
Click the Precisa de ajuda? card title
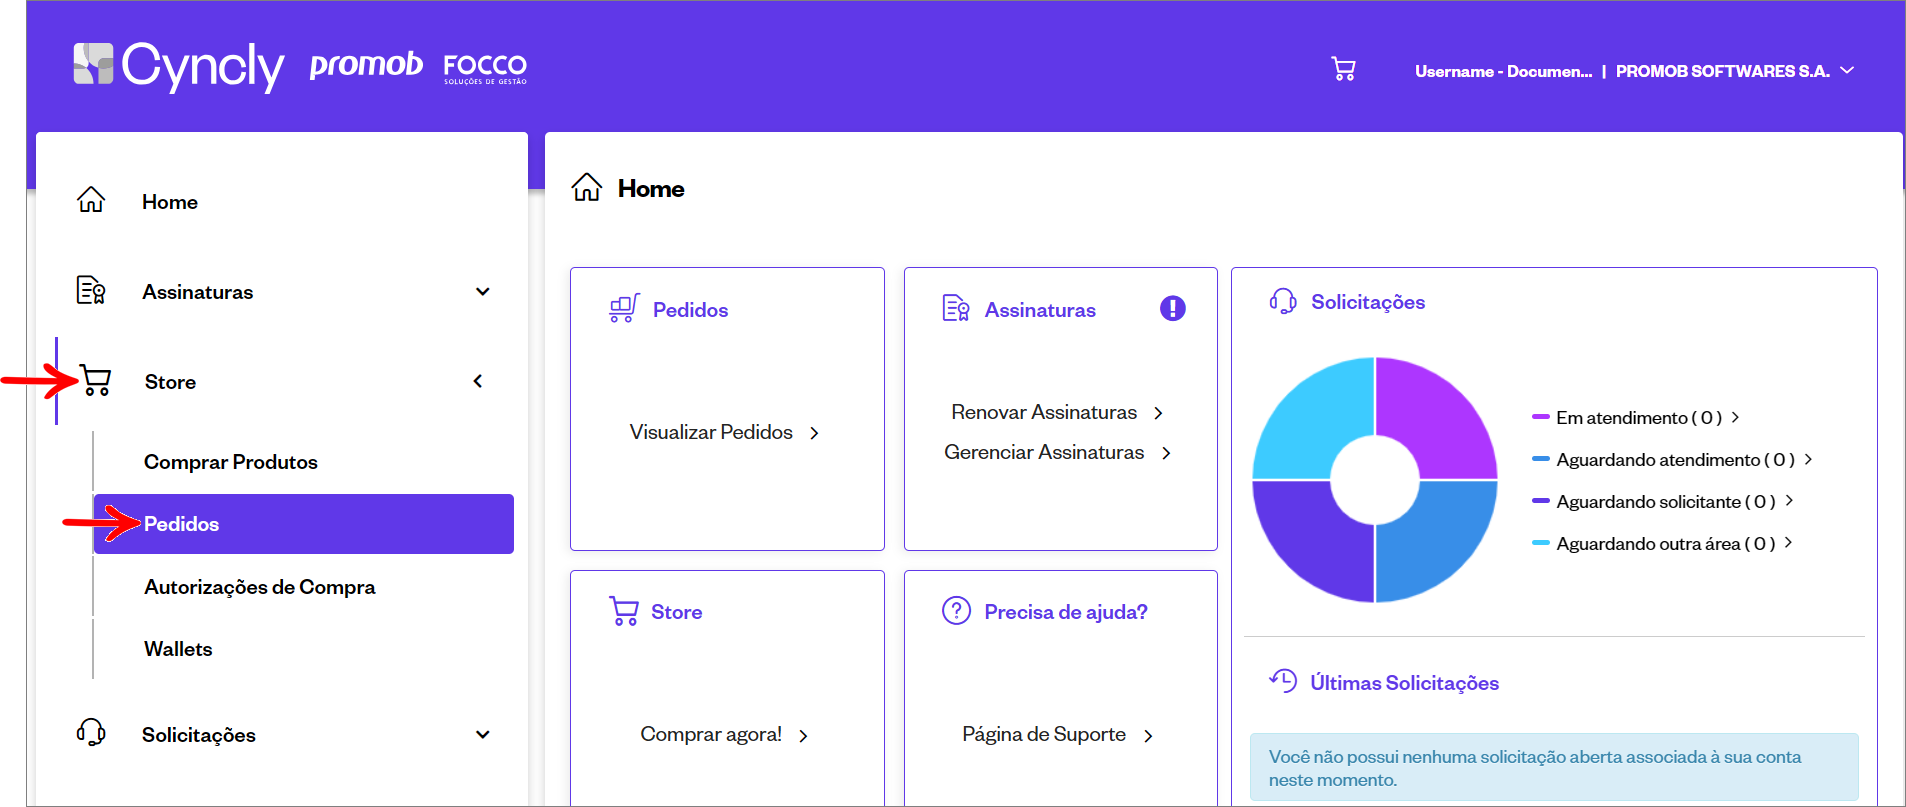[x=1066, y=612]
